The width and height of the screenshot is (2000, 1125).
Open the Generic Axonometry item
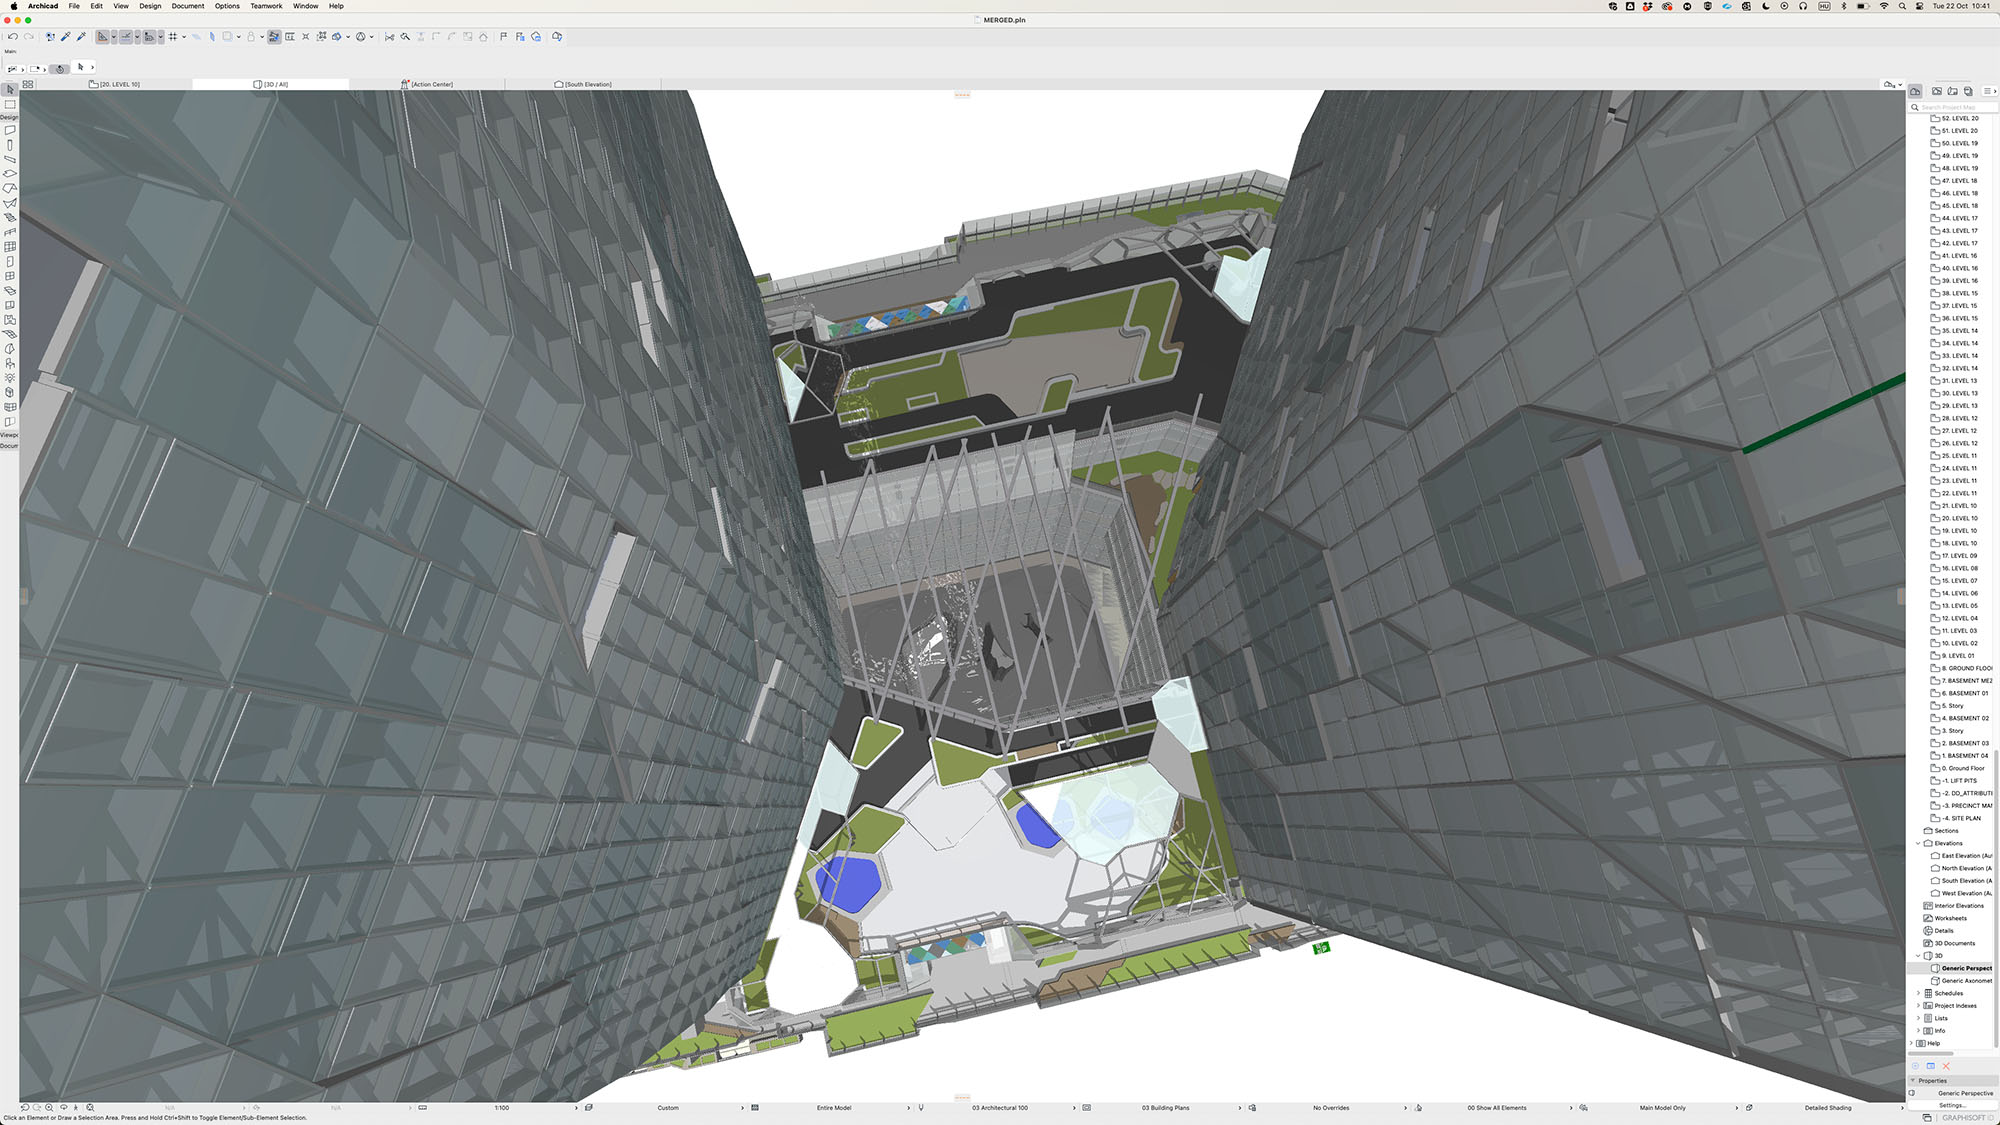click(x=1961, y=981)
